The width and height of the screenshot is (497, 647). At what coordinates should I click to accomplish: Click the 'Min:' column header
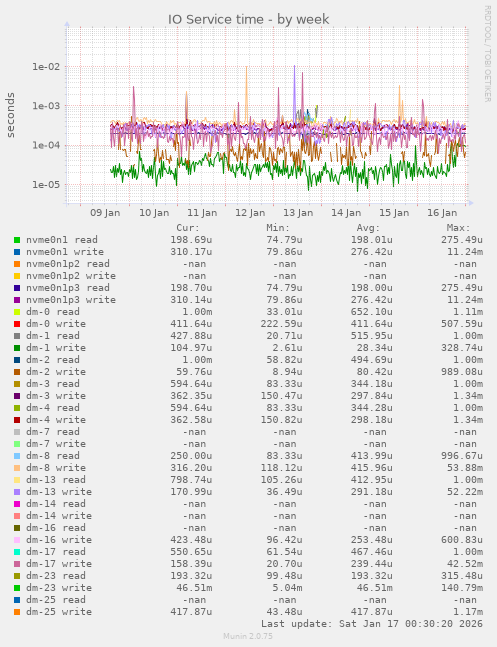pos(278,228)
